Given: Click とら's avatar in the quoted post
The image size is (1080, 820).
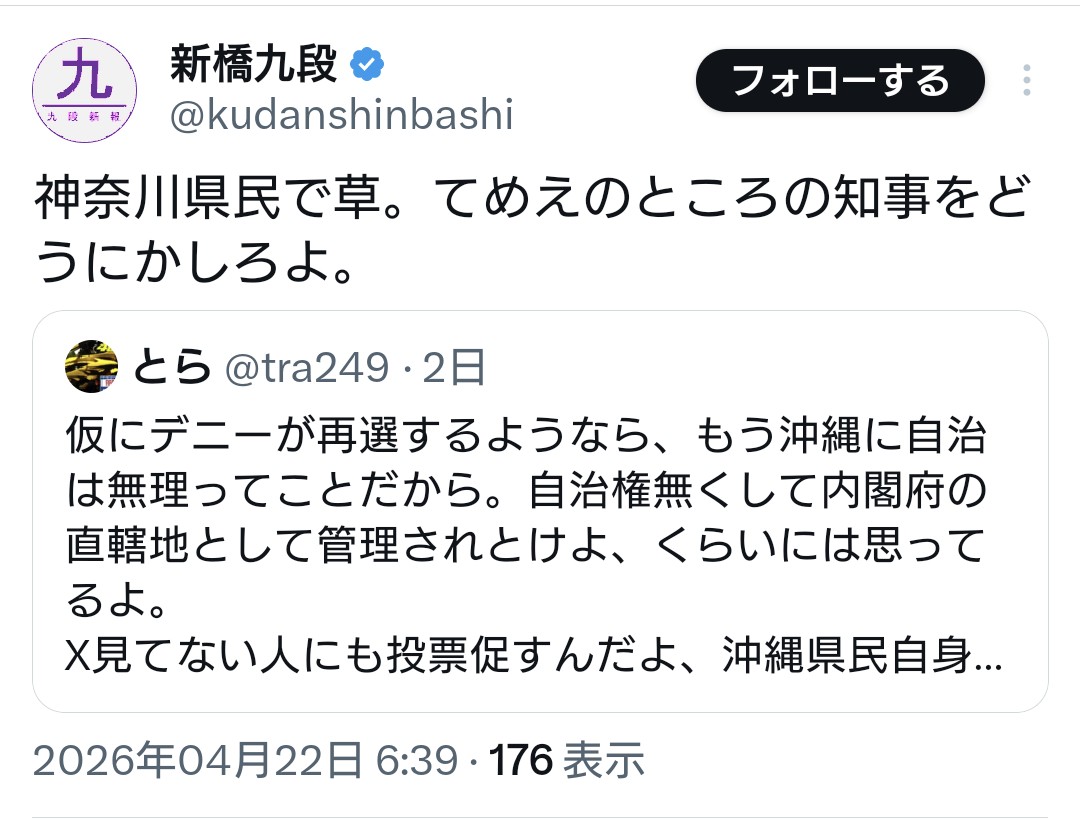Looking at the screenshot, I should 92,369.
